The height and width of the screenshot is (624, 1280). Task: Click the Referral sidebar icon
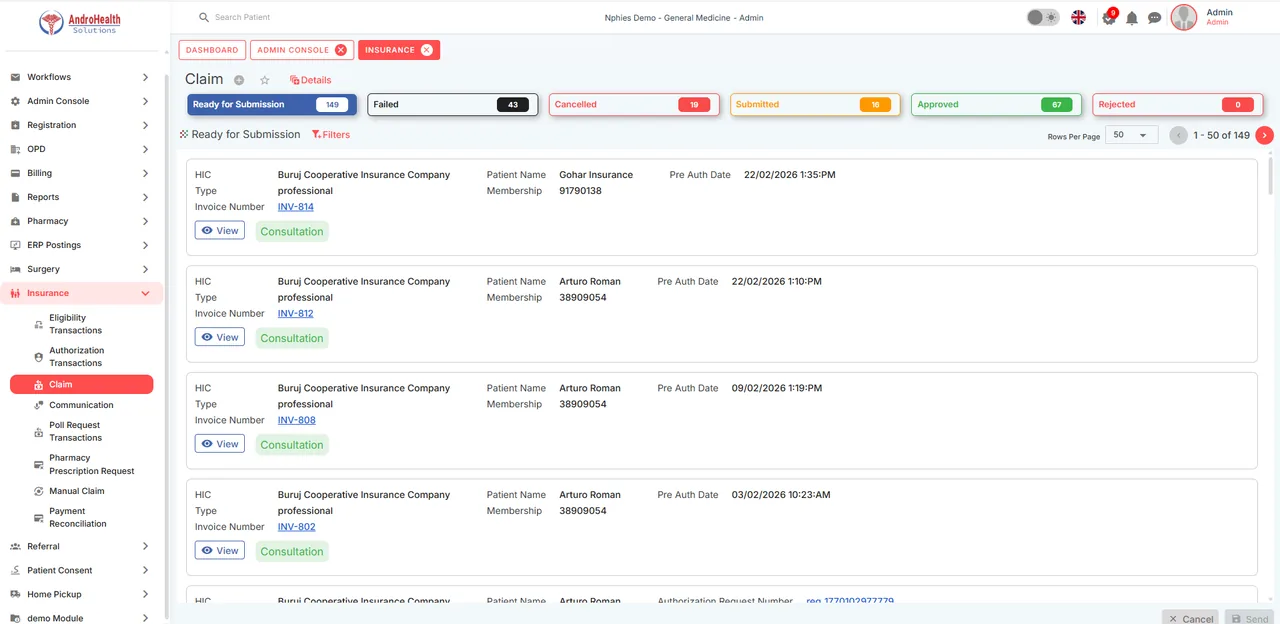click(x=15, y=546)
